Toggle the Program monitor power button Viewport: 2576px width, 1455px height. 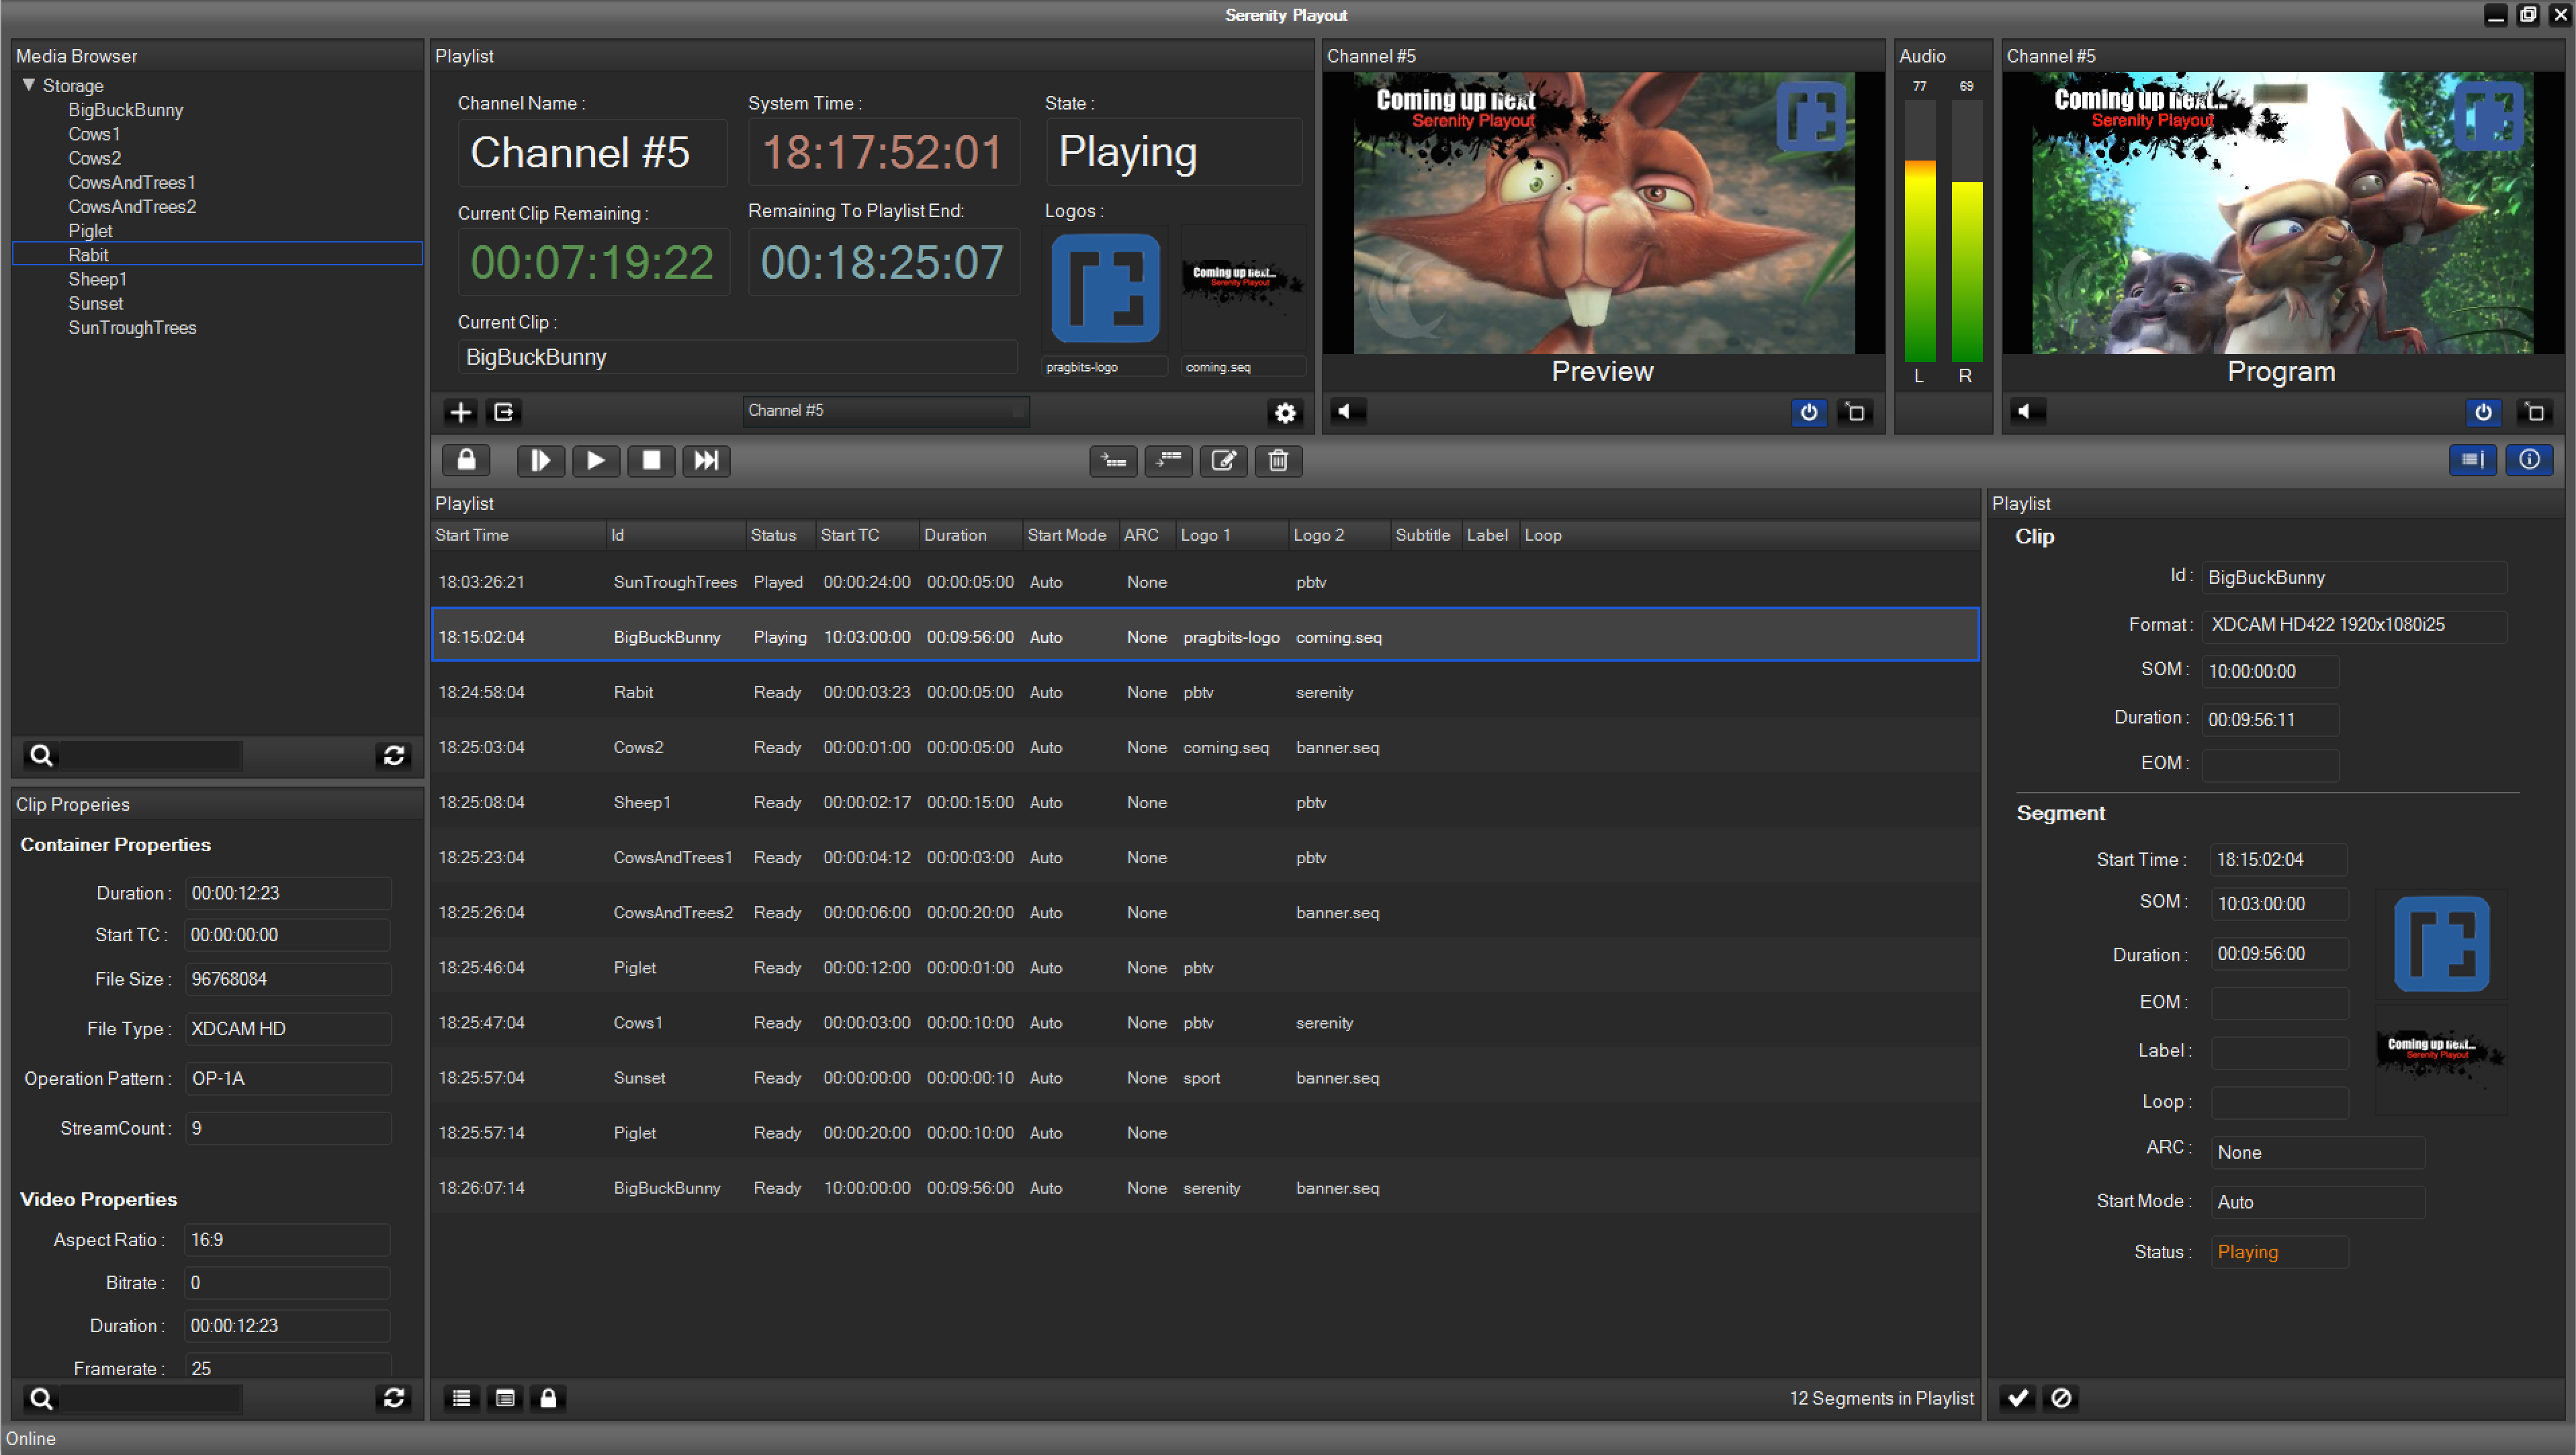tap(2484, 412)
